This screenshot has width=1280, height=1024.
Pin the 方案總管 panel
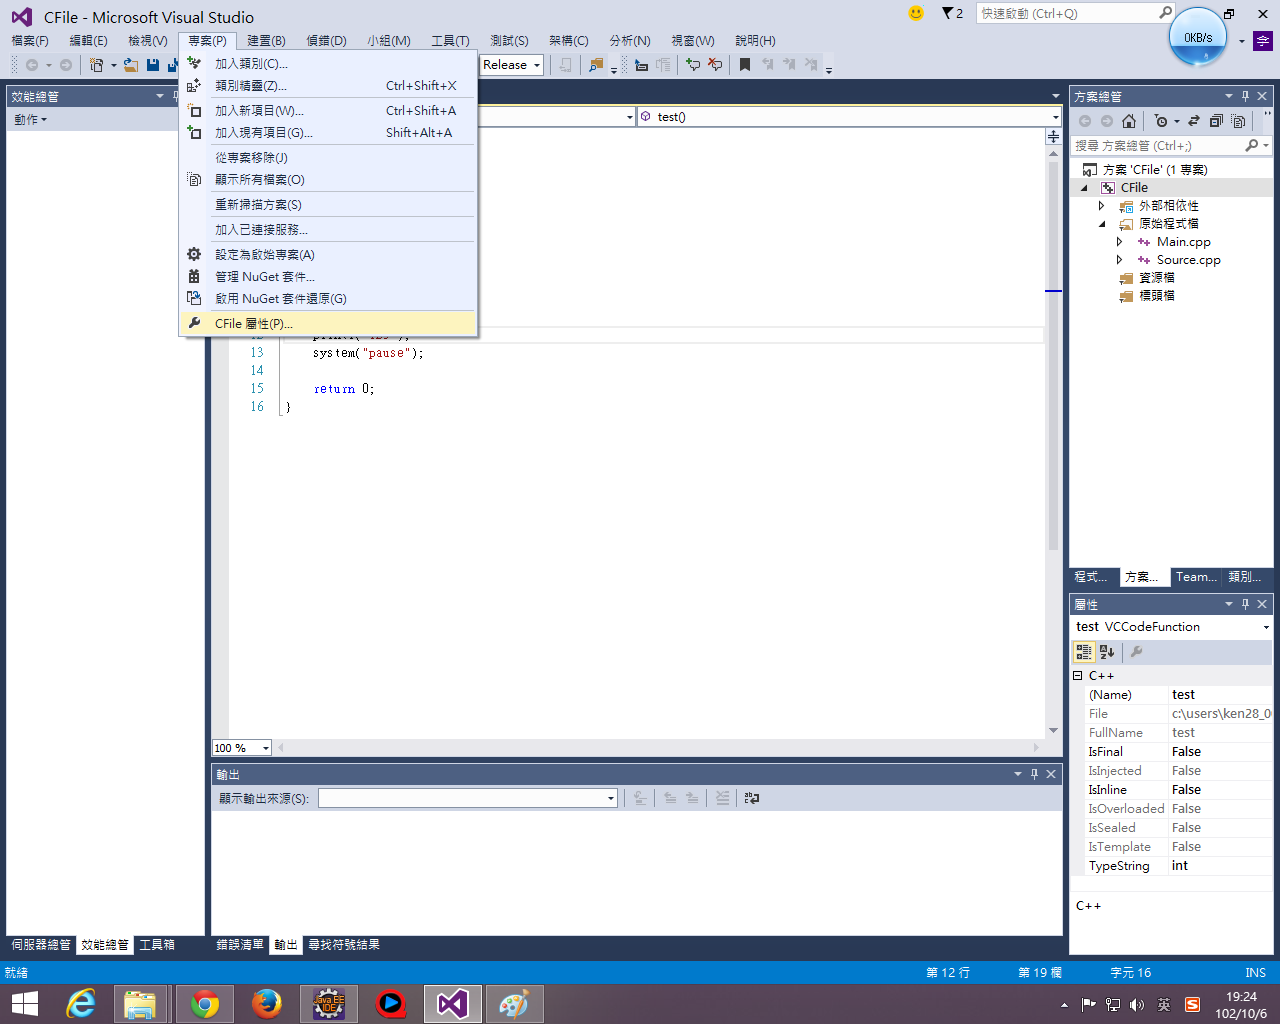point(1245,96)
